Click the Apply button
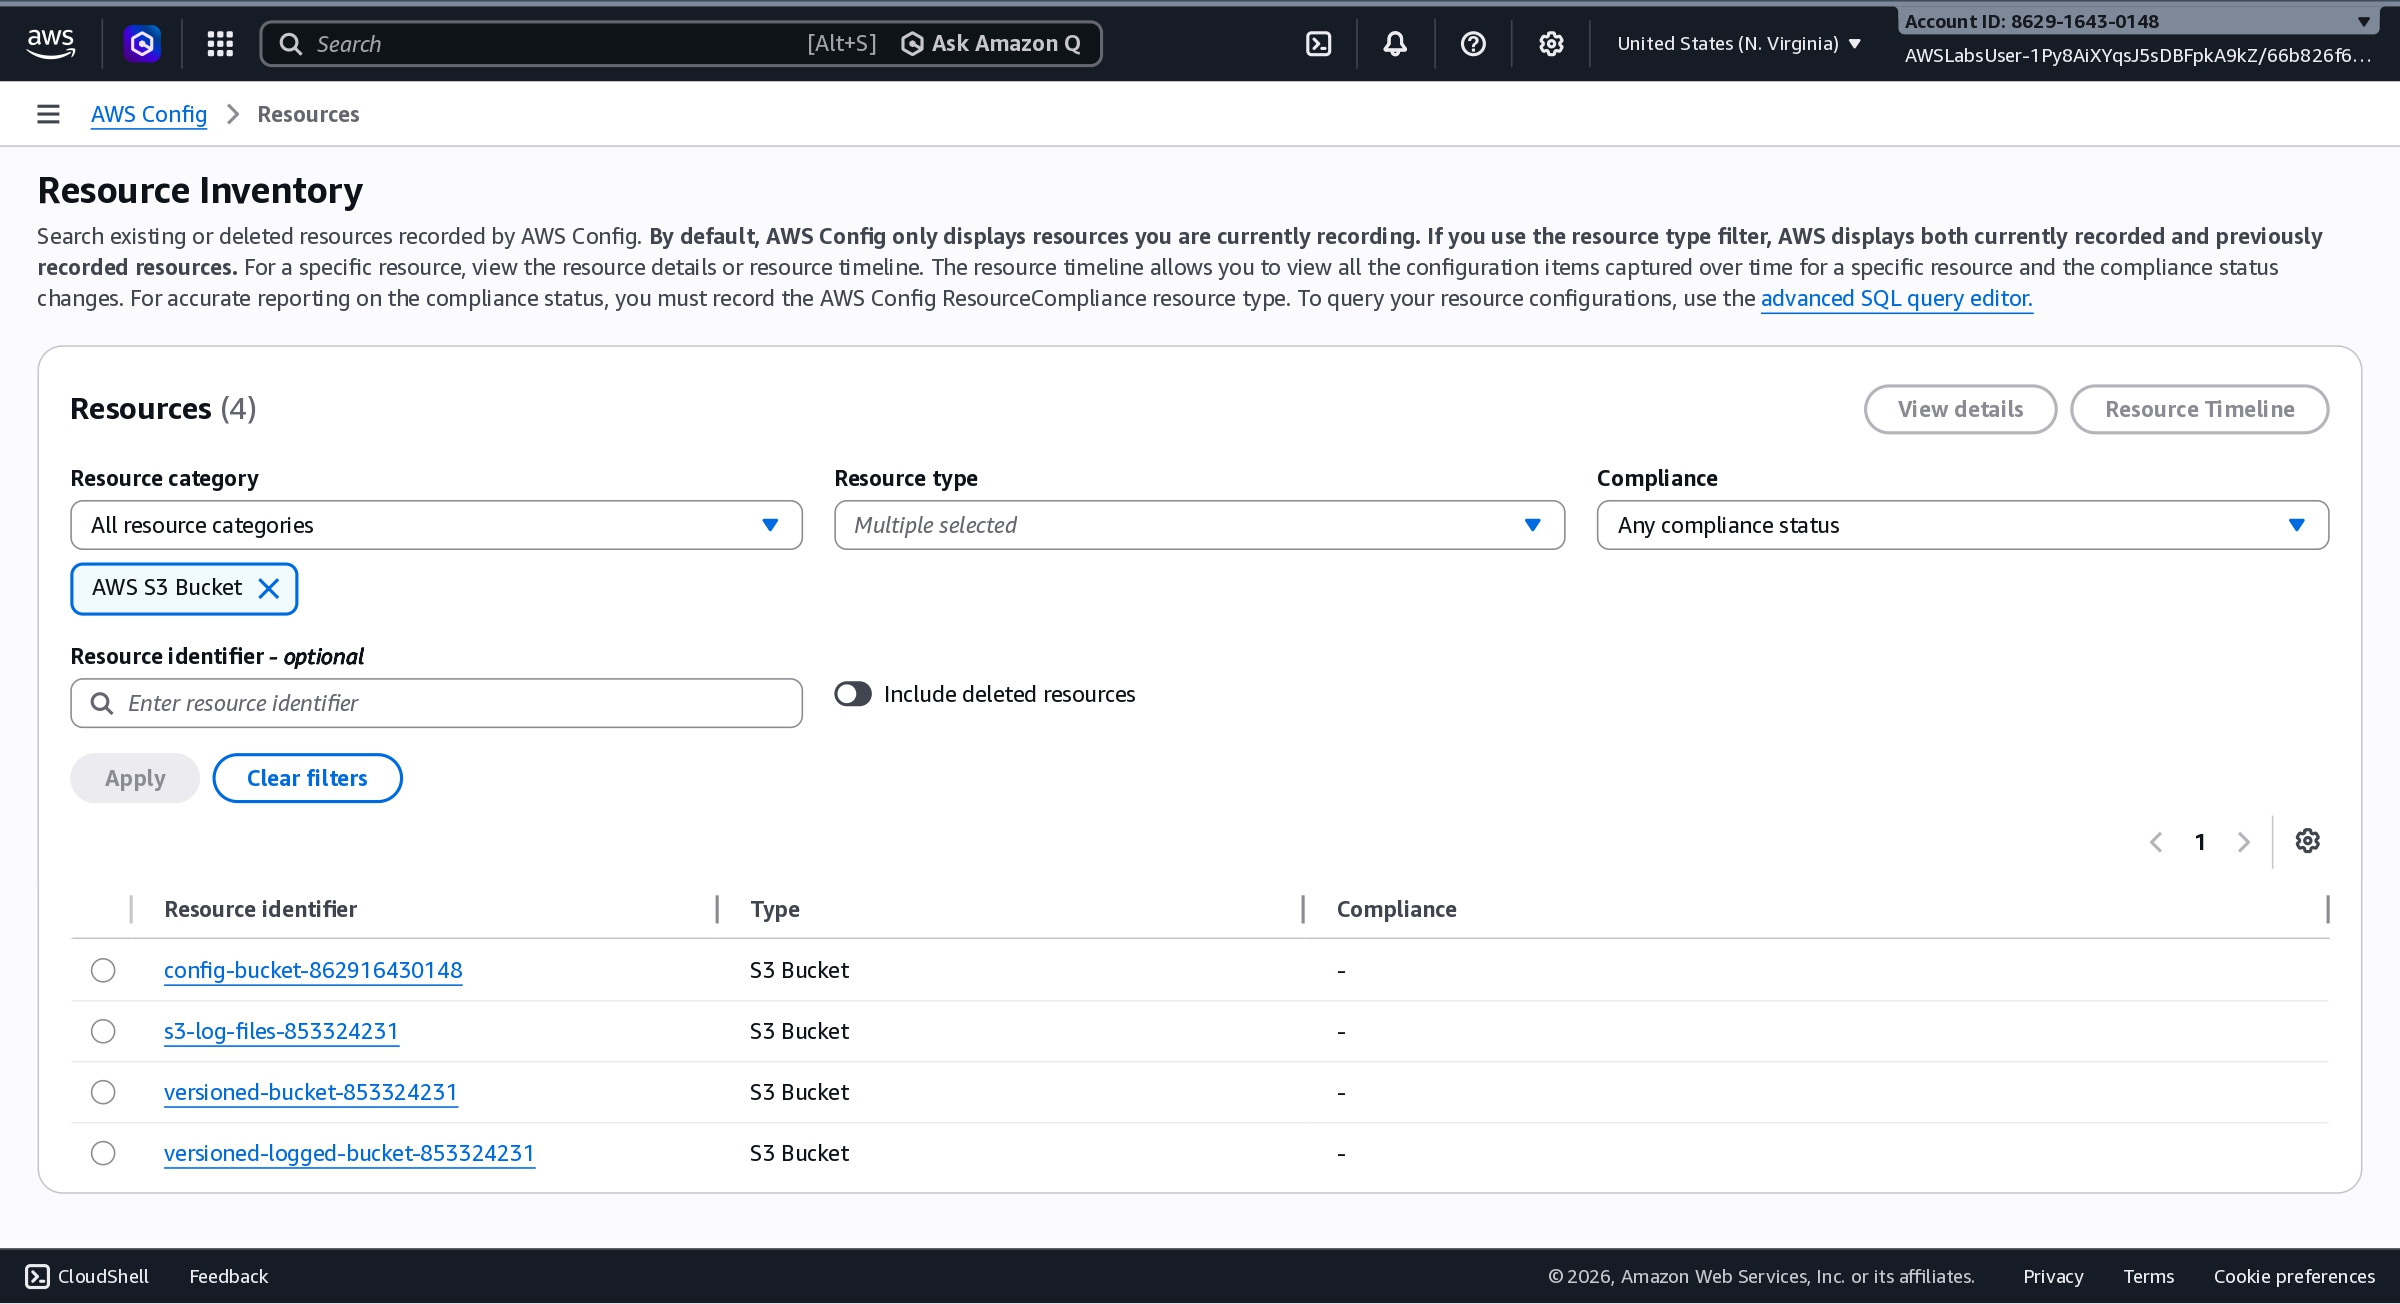Viewport: 2400px width, 1304px height. point(135,778)
